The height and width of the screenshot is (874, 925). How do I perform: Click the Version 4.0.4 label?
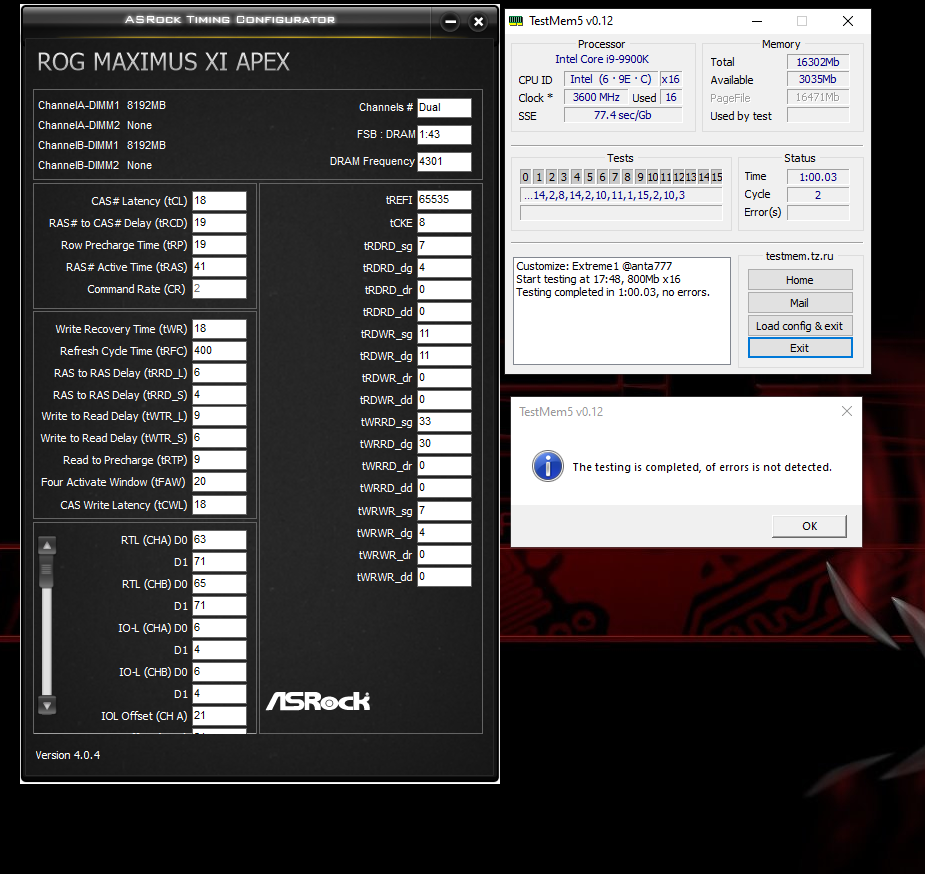[x=68, y=755]
